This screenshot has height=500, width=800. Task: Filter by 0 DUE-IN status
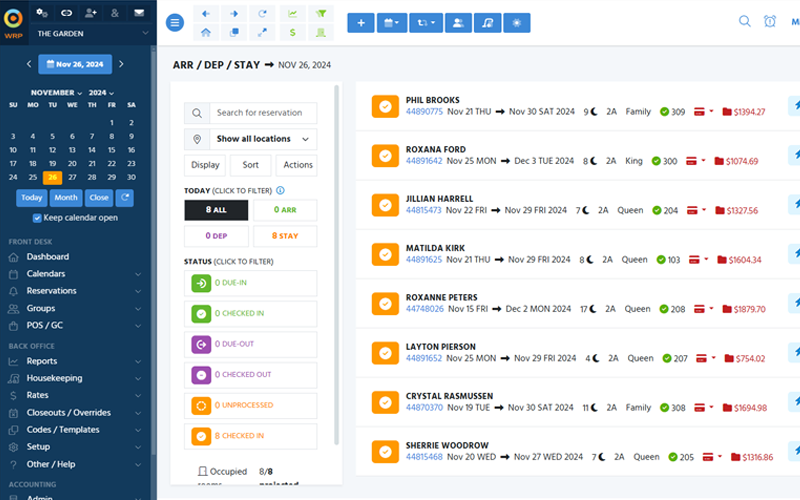click(251, 283)
